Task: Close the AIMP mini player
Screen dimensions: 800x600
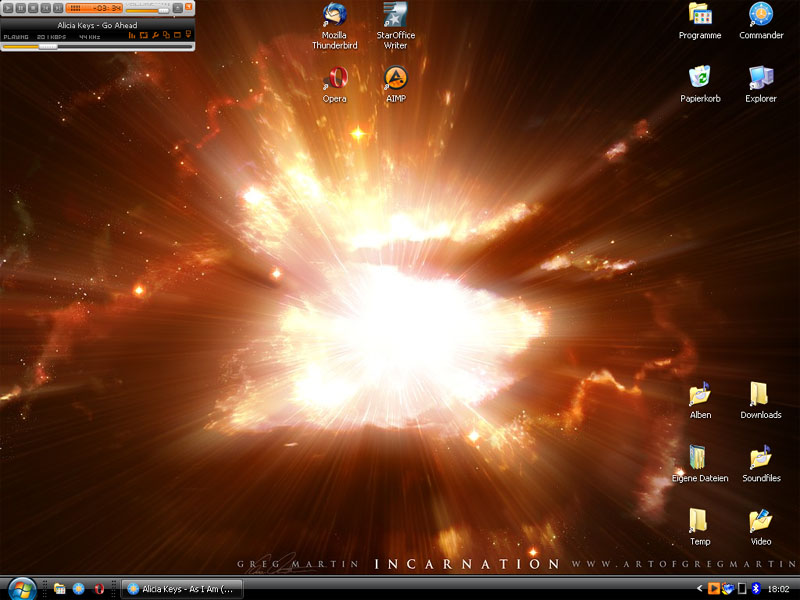Action: pyautogui.click(x=188, y=7)
